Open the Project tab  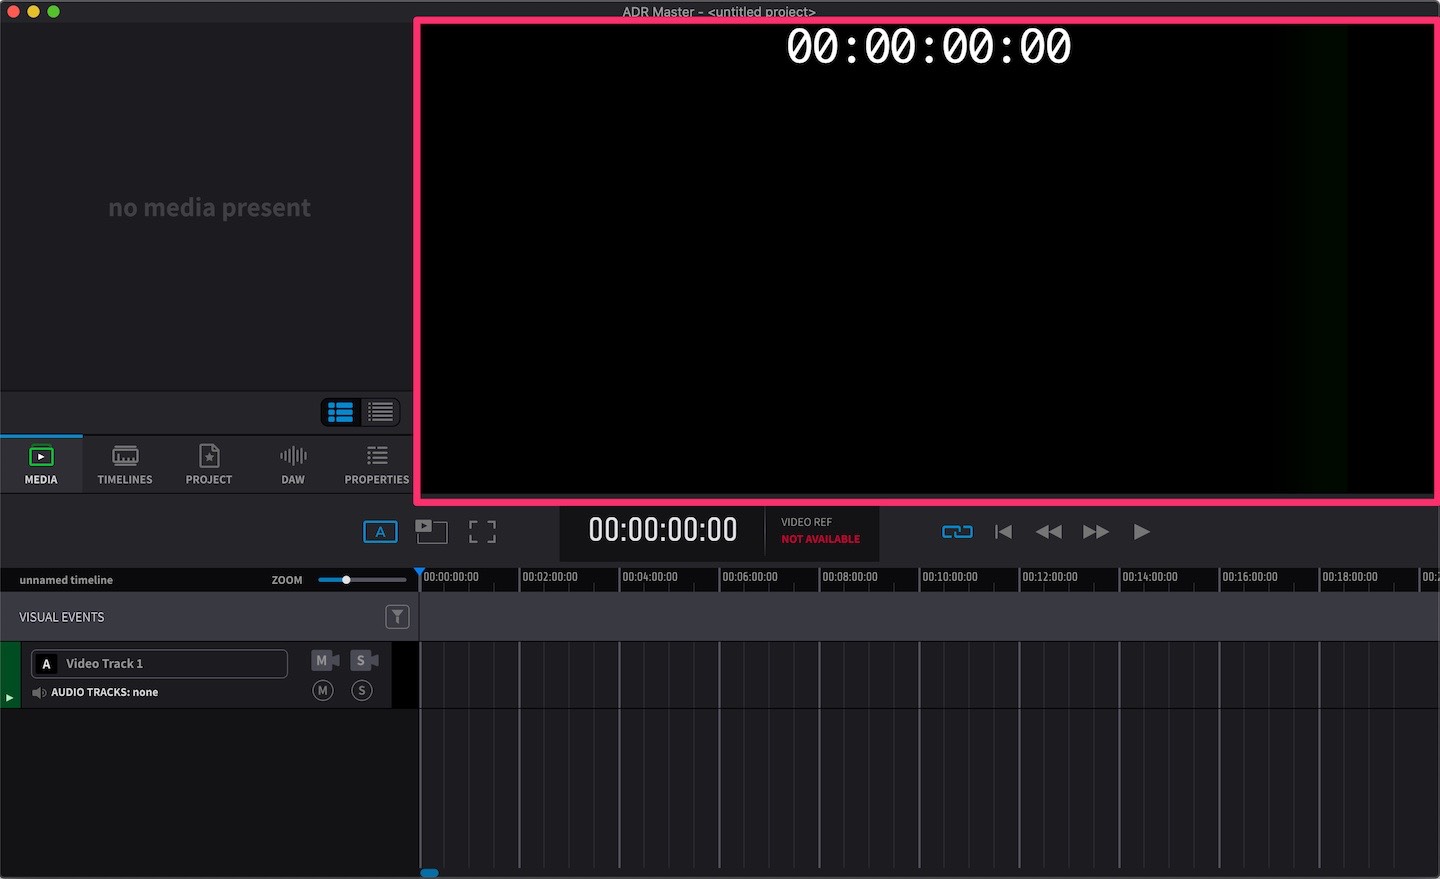[x=209, y=465]
